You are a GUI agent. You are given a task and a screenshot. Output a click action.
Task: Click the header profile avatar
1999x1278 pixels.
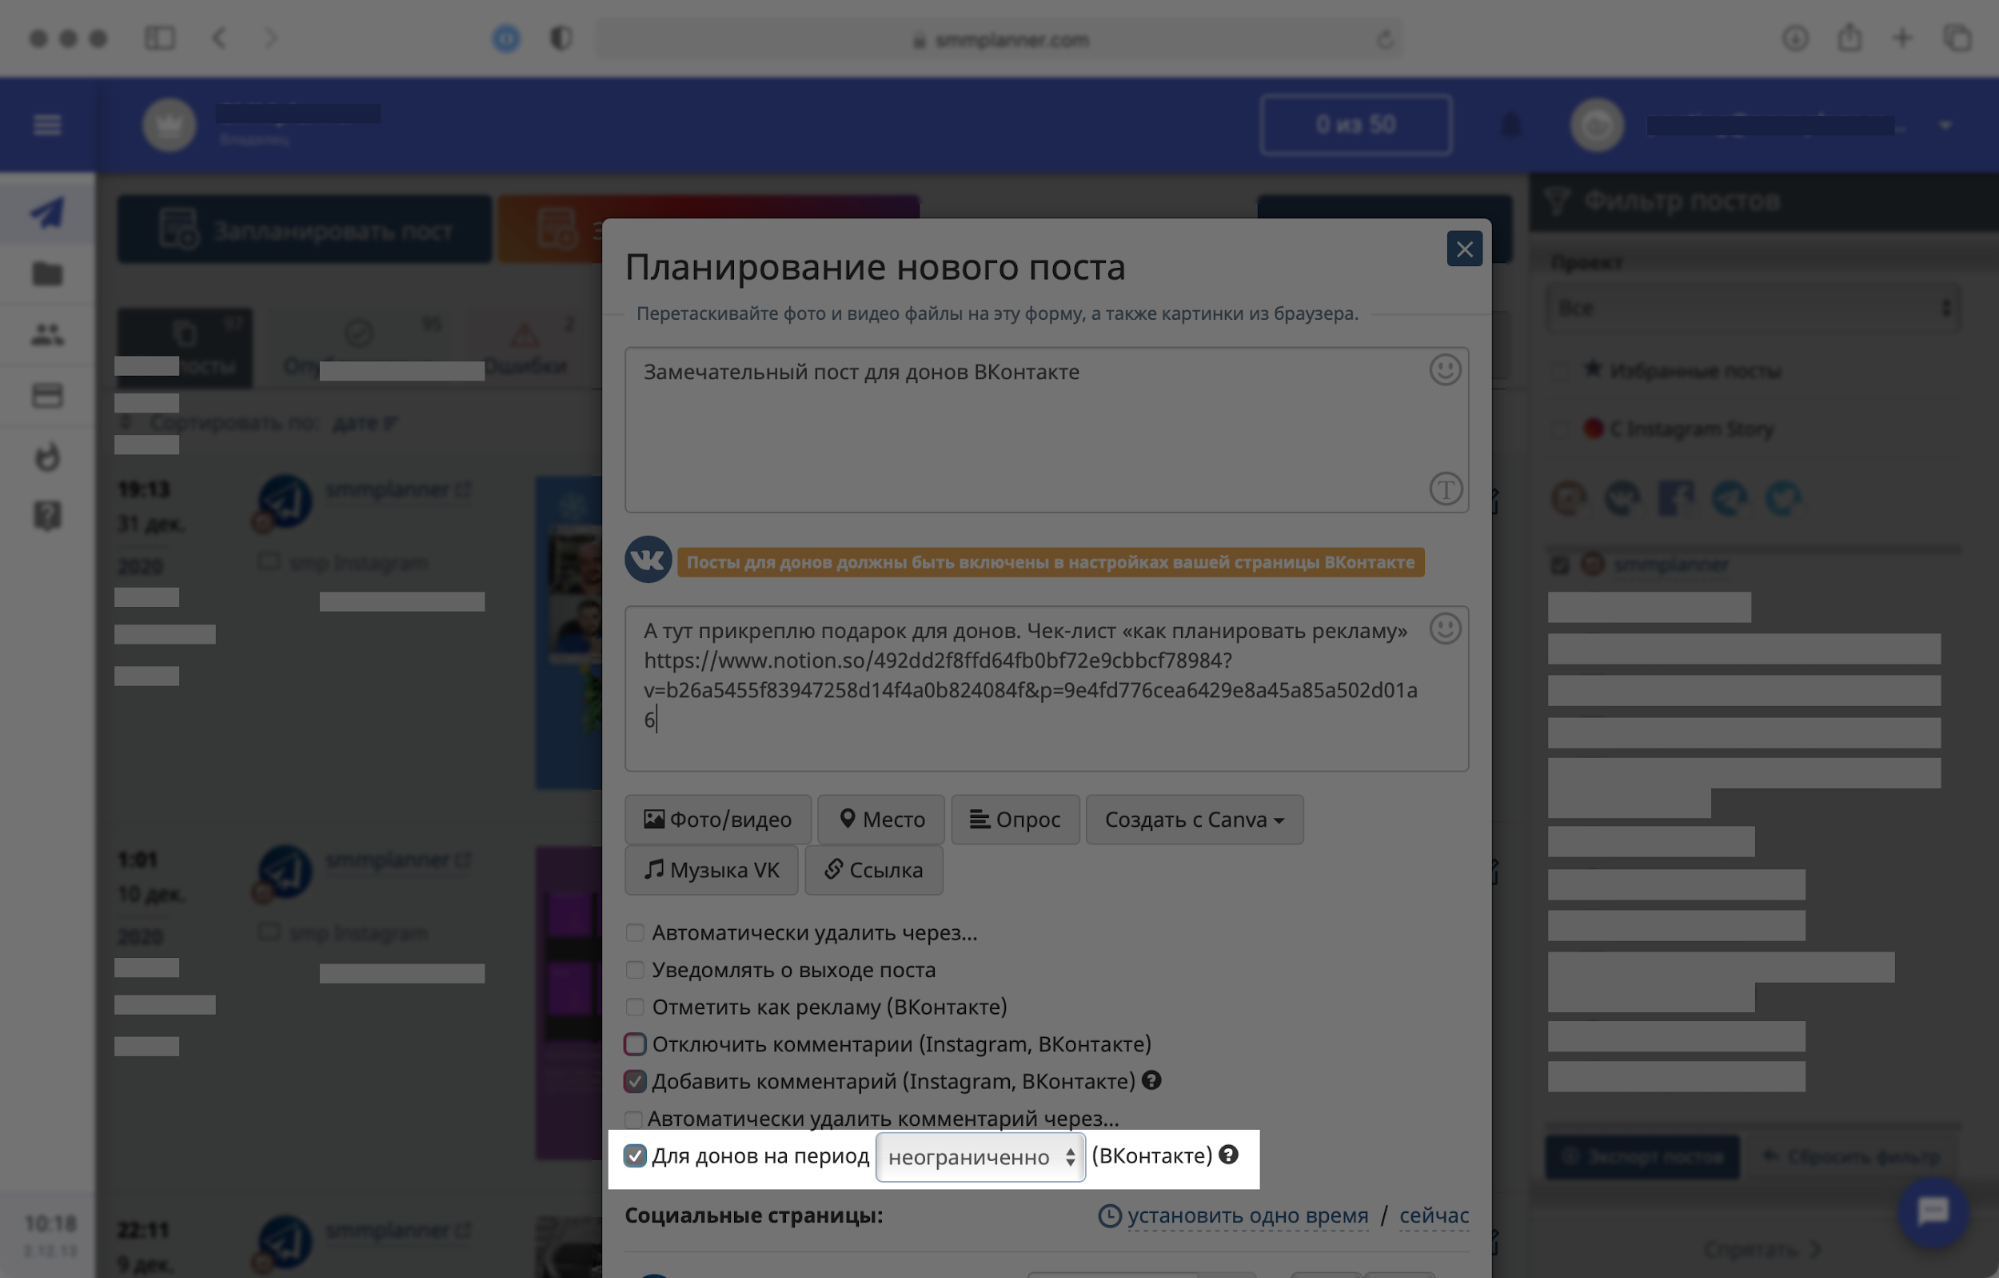pyautogui.click(x=1597, y=125)
